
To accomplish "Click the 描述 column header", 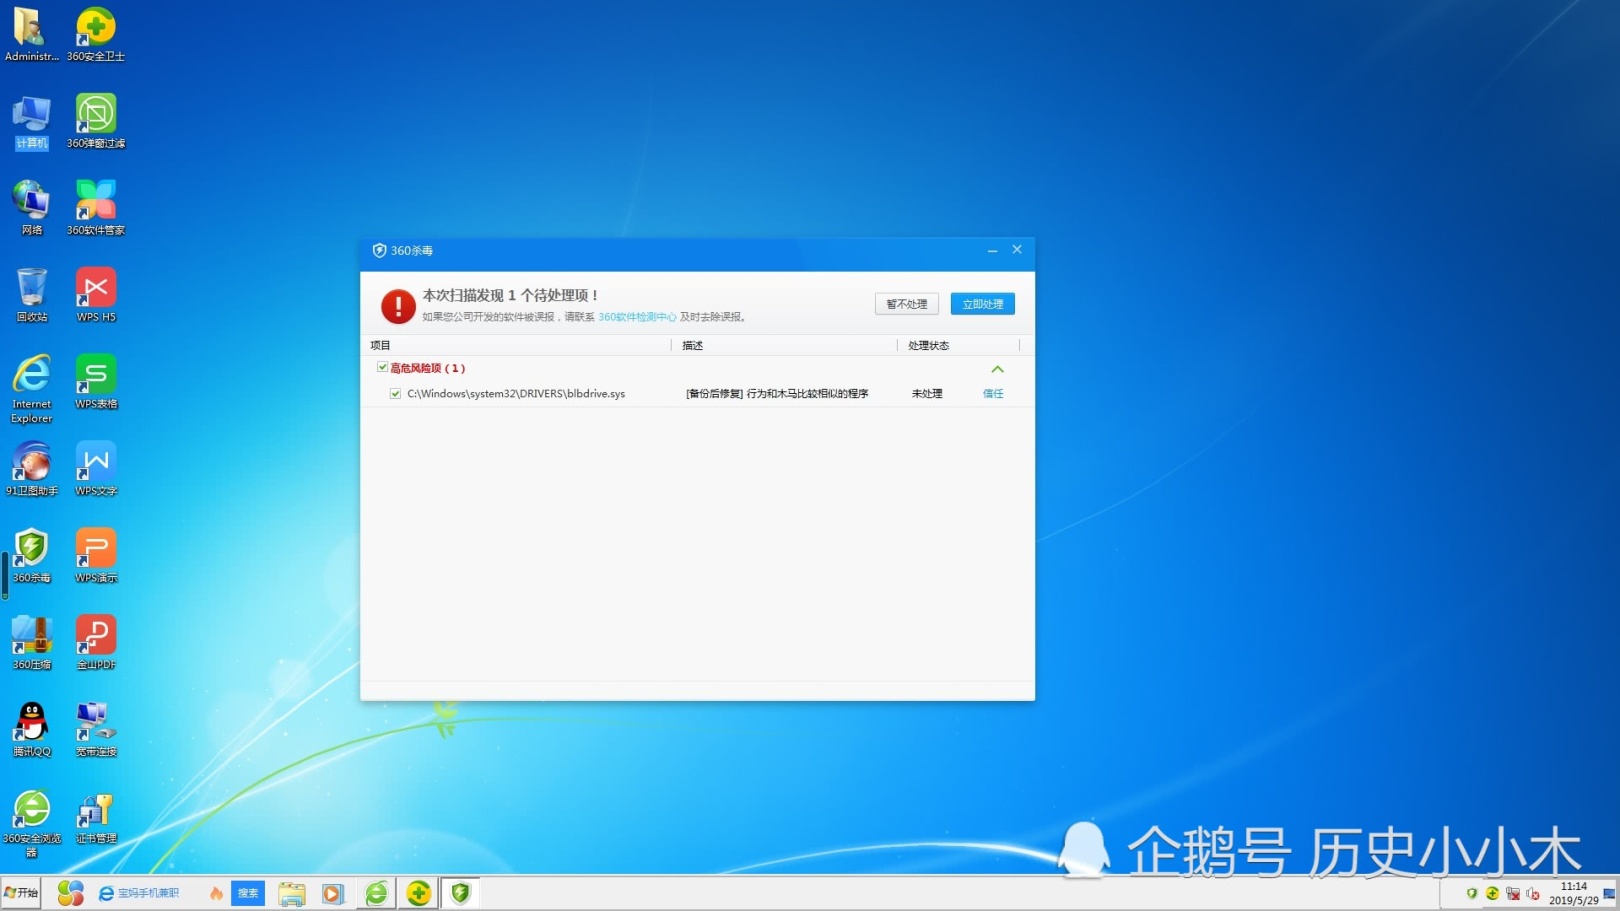I will pyautogui.click(x=692, y=345).
